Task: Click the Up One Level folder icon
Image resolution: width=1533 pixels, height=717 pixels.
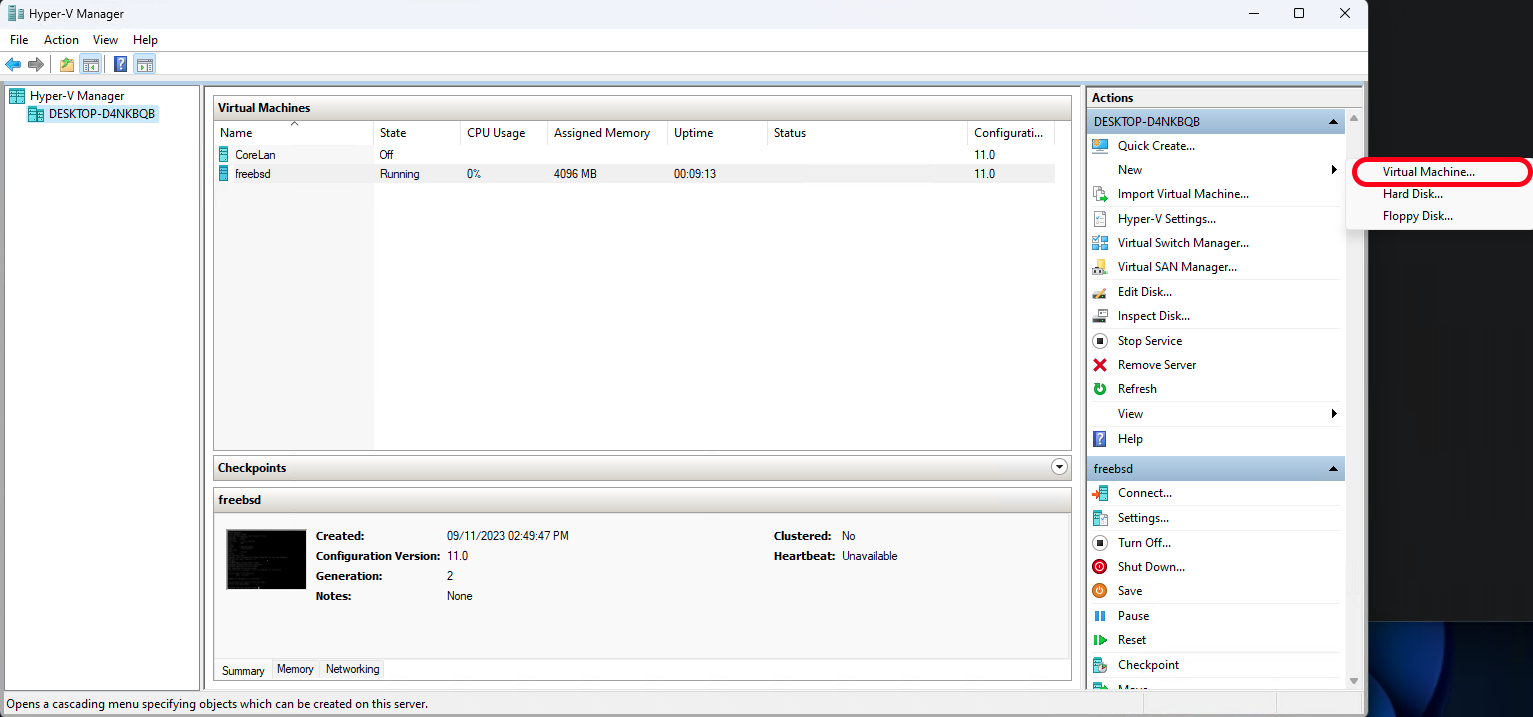Action: pyautogui.click(x=67, y=65)
